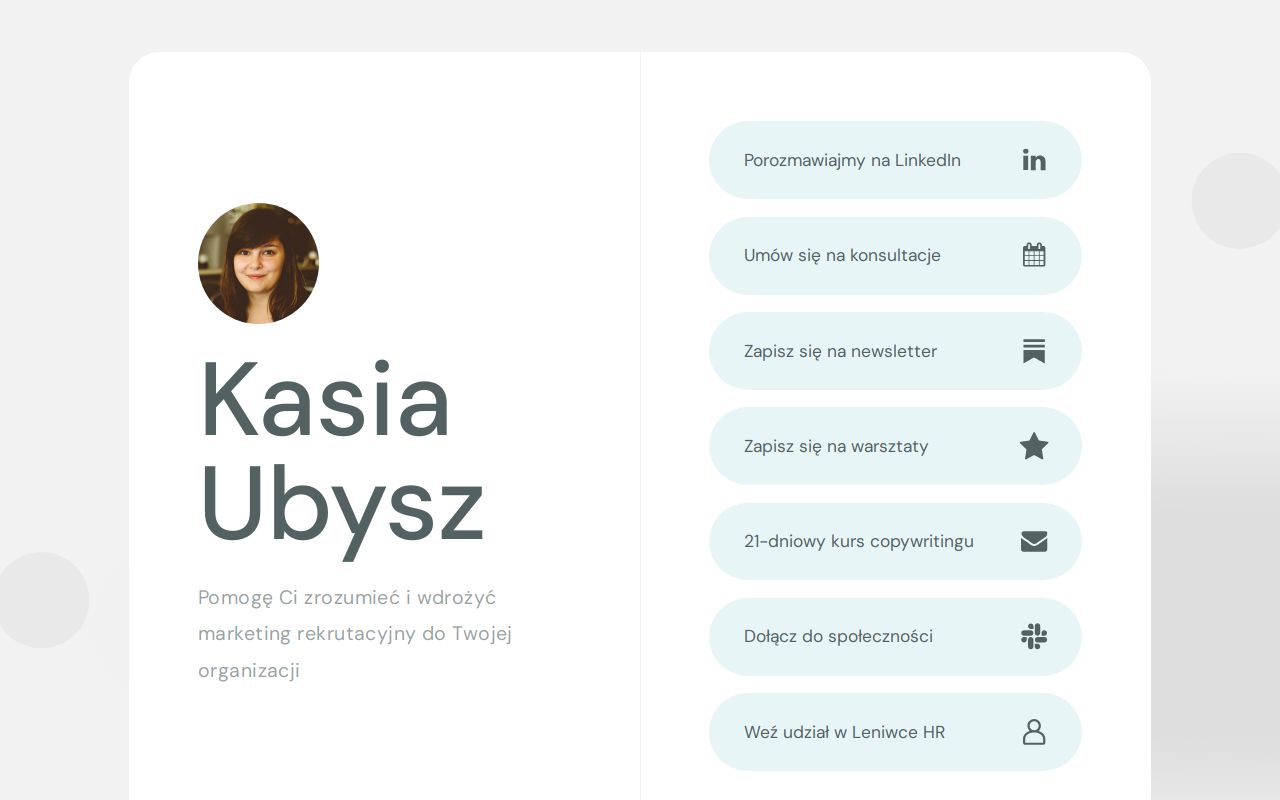Click the envelope icon on the copywriting course row
1280x800 pixels.
click(x=1034, y=541)
